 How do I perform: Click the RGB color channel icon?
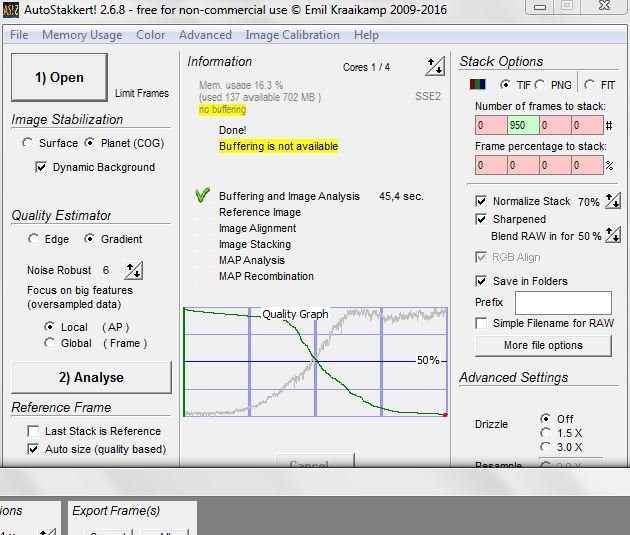(x=478, y=84)
